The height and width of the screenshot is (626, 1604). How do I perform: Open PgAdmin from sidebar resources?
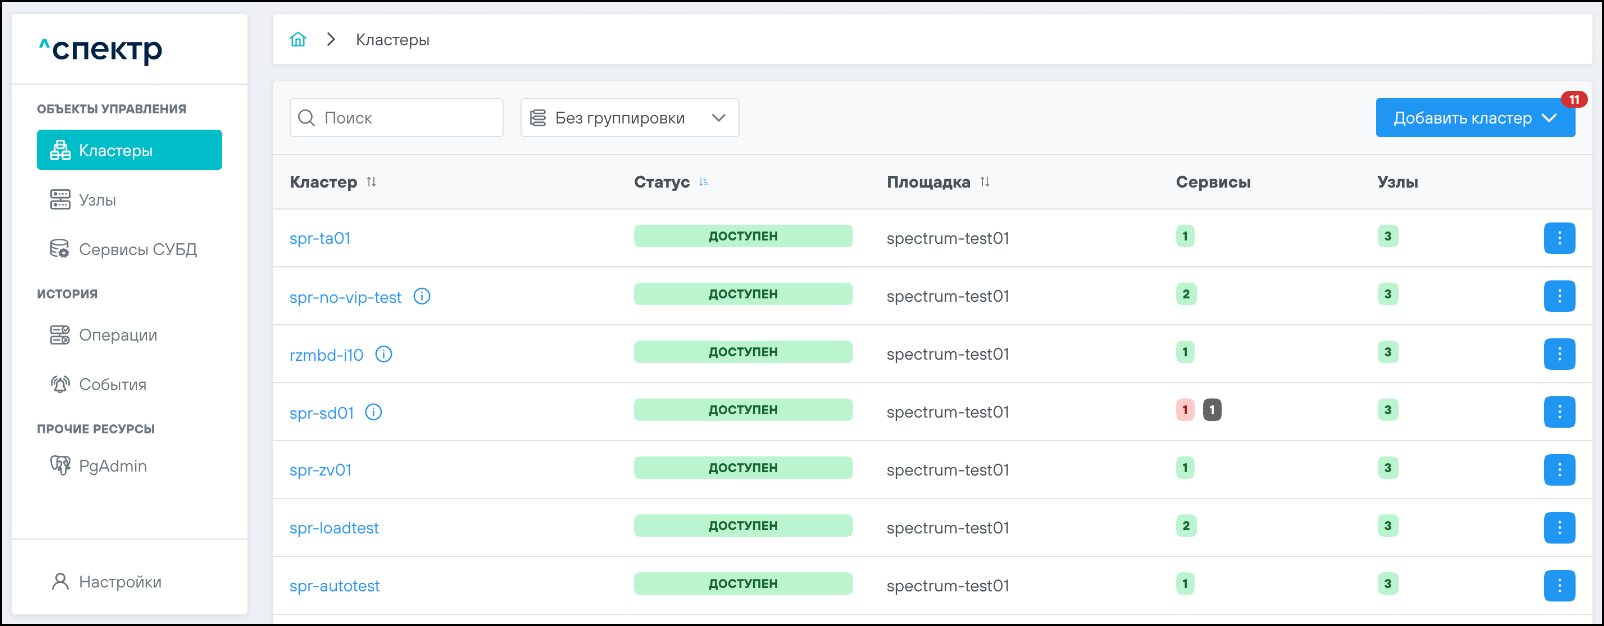point(112,466)
